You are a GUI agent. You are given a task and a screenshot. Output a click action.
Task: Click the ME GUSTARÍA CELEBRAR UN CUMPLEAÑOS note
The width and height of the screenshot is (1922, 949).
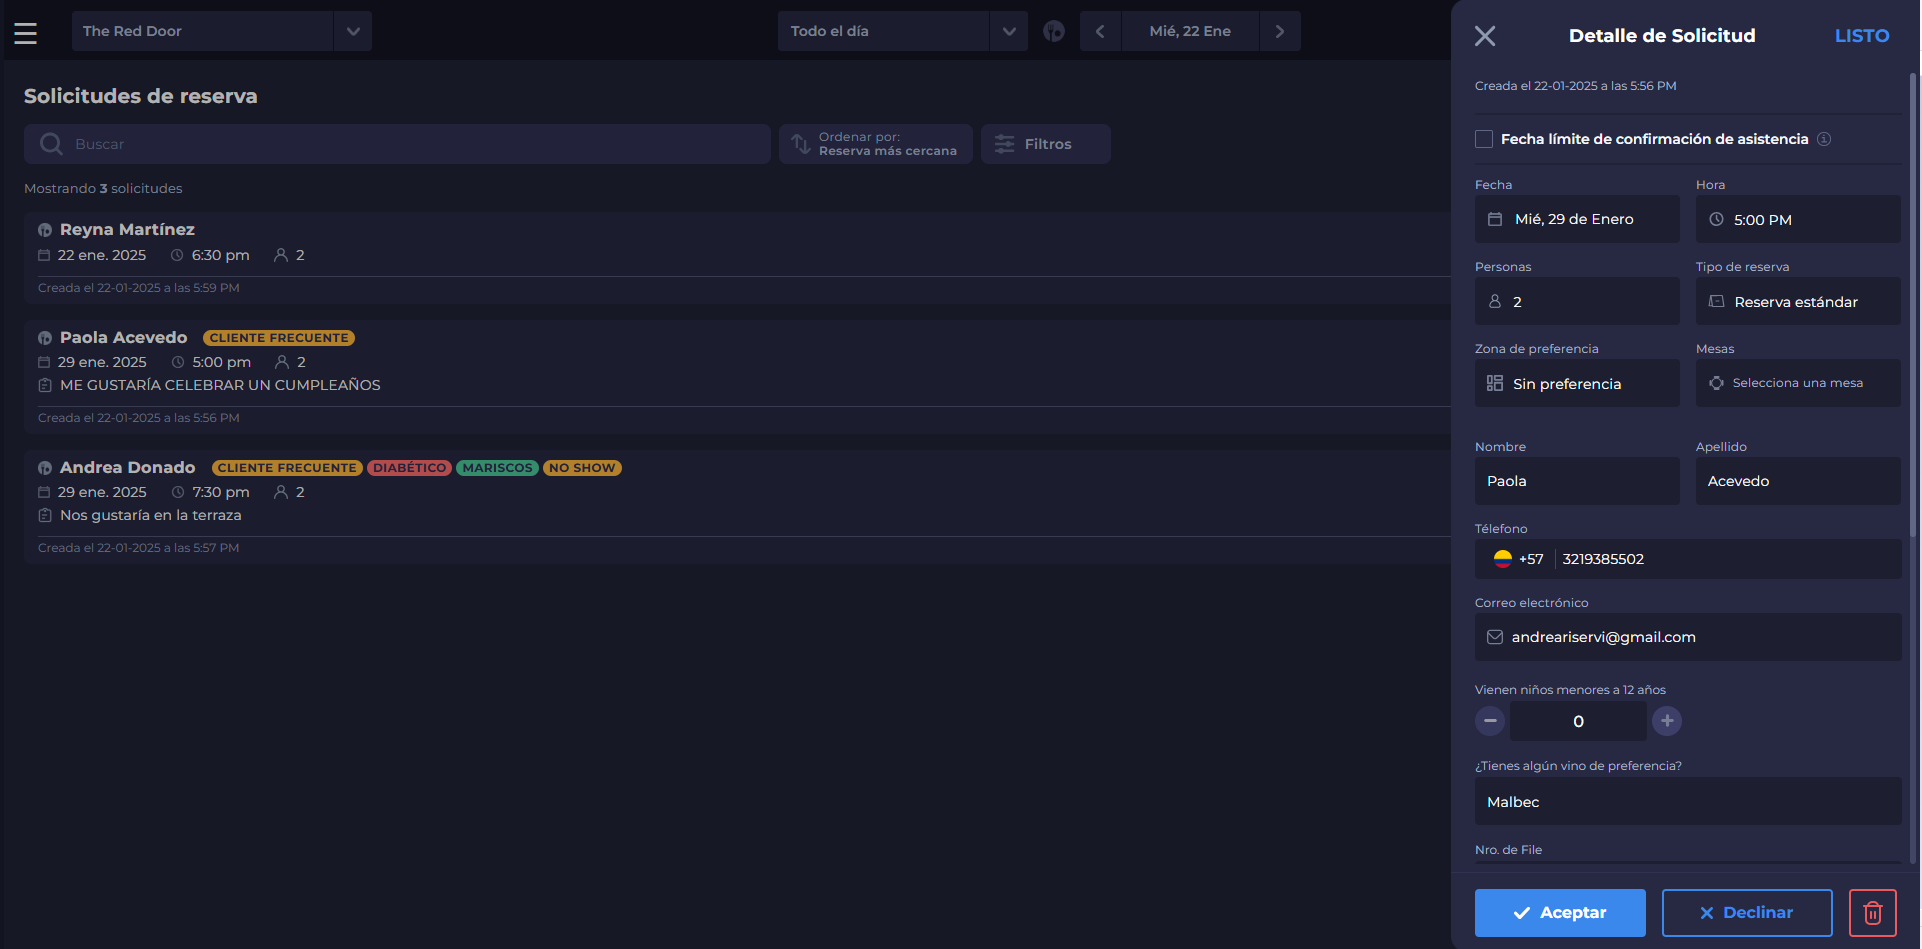pos(220,385)
